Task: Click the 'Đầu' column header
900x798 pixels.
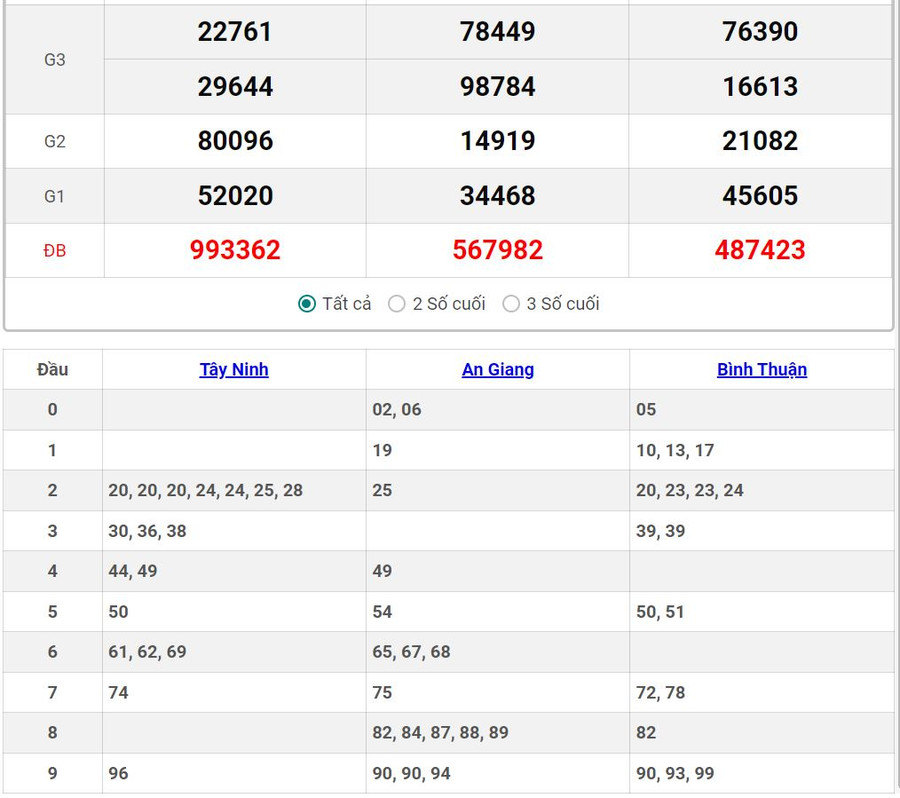Action: click(53, 369)
